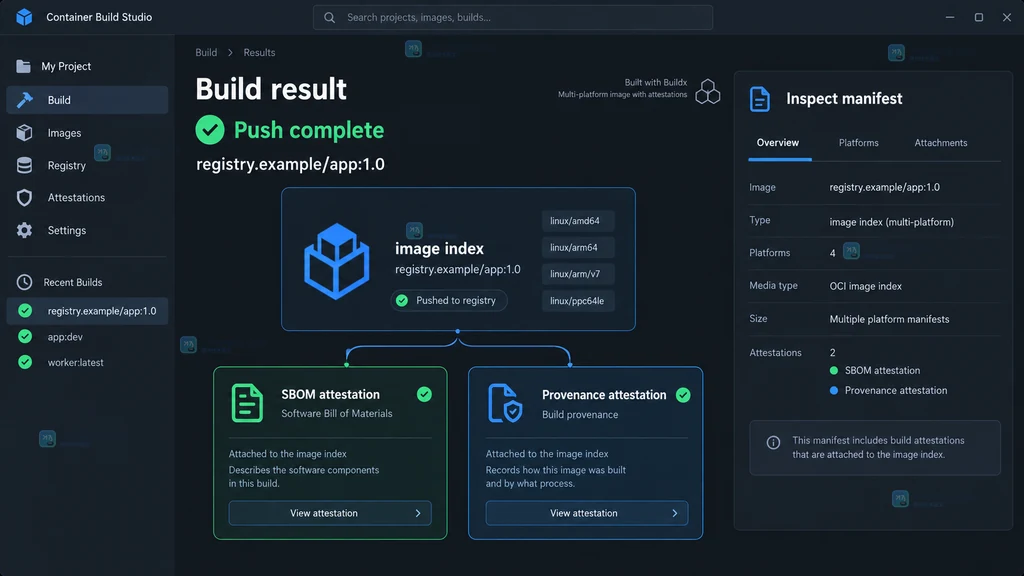1024x576 pixels.
Task: Click the Results breadcrumb
Action: tap(259, 53)
